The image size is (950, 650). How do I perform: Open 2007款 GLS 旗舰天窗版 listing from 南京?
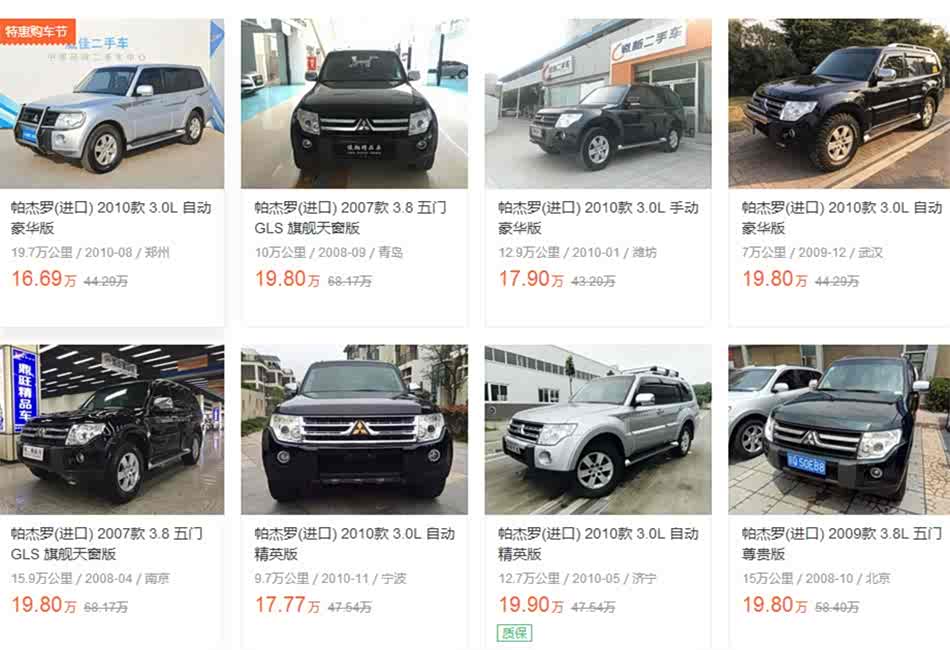point(107,543)
